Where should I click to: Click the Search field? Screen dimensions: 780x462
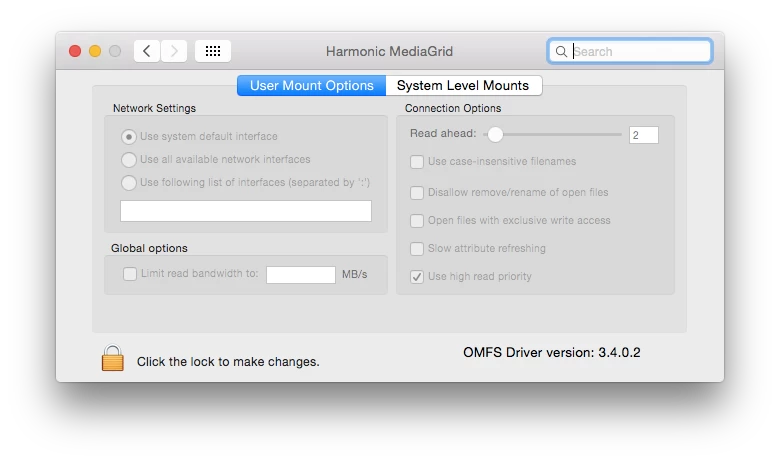(x=630, y=51)
